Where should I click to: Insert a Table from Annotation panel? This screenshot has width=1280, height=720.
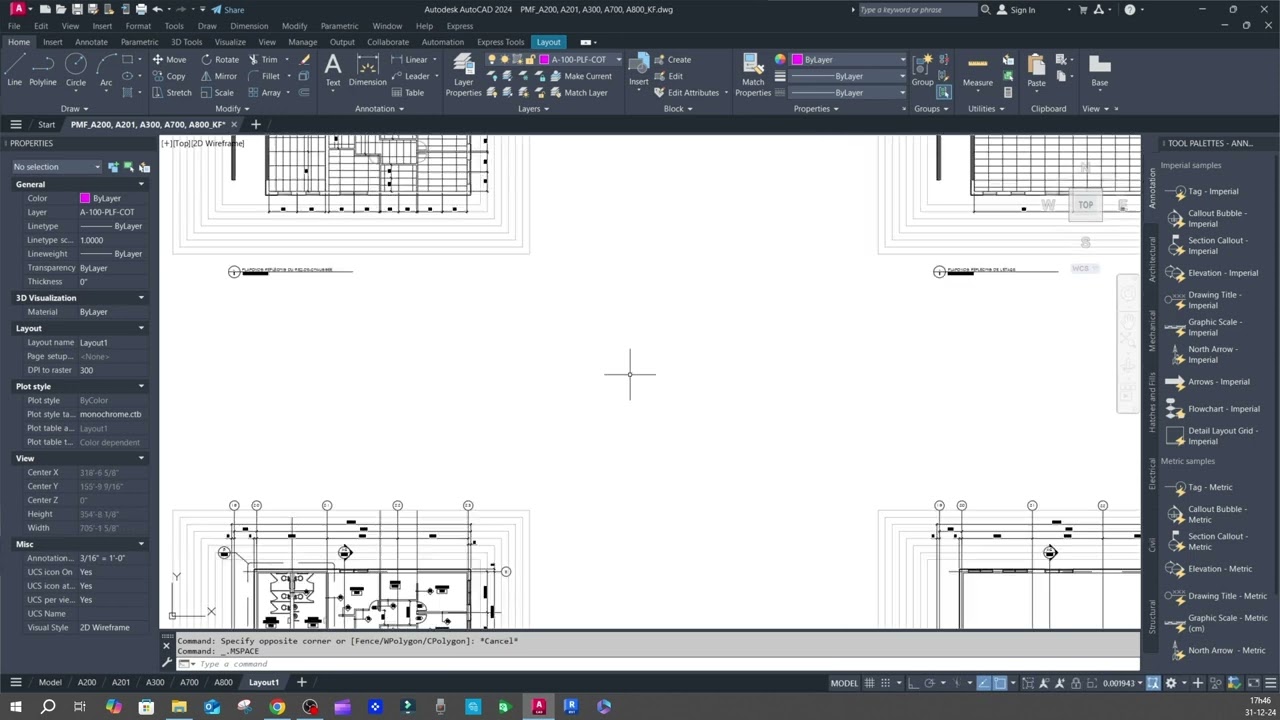click(408, 93)
